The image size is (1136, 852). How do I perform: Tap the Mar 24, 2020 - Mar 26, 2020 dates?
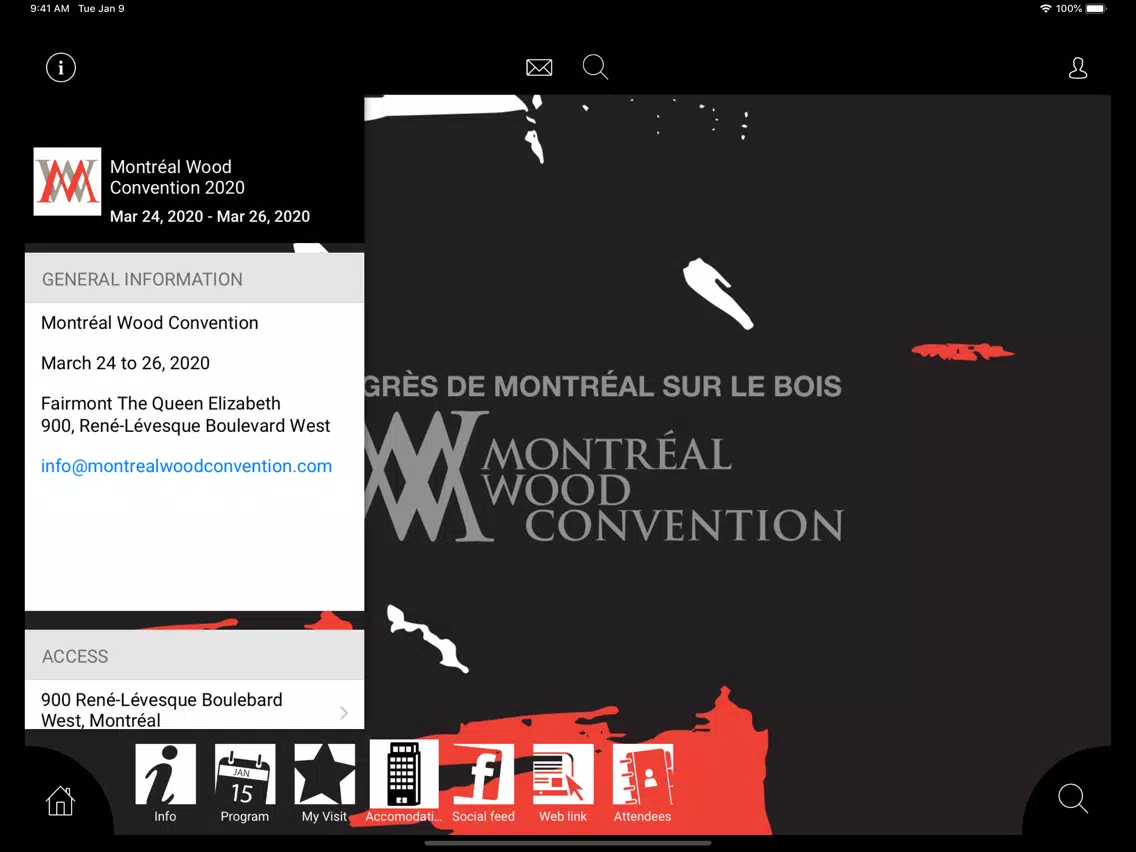(210, 216)
